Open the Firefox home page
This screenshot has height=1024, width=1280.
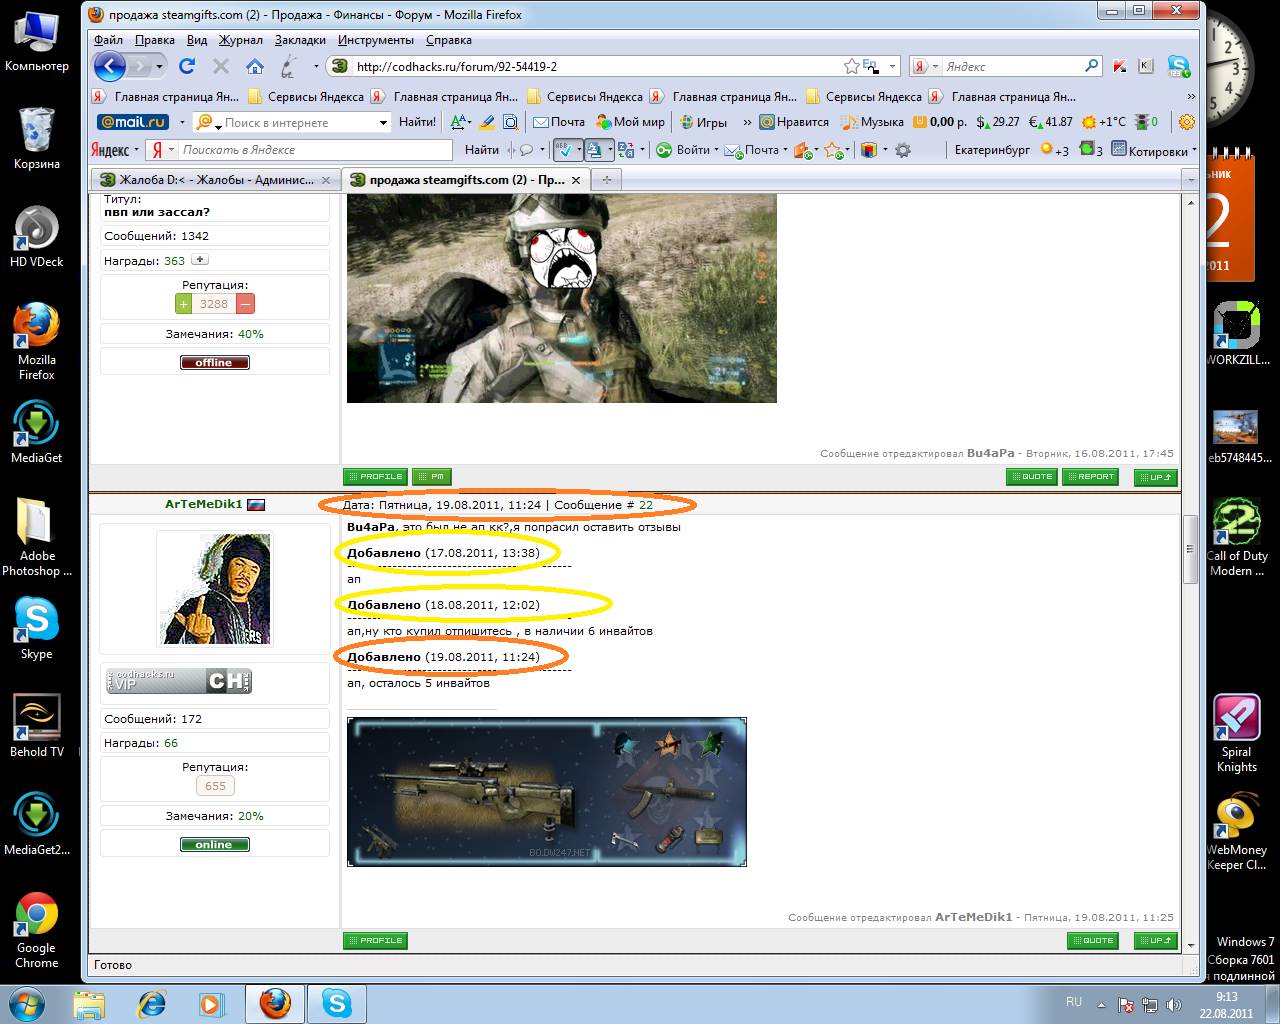pyautogui.click(x=255, y=66)
